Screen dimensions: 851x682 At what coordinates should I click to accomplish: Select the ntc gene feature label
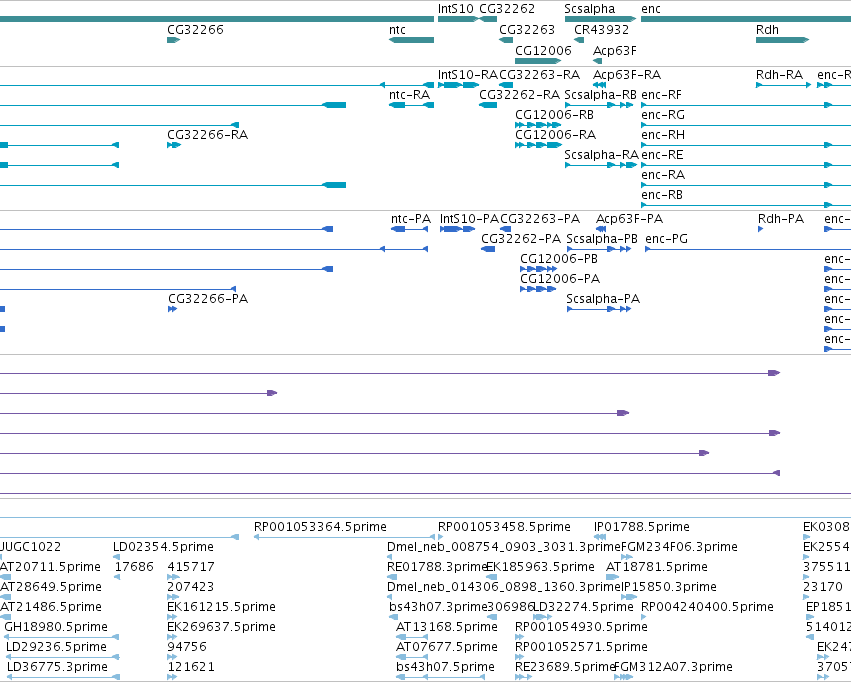tap(397, 30)
